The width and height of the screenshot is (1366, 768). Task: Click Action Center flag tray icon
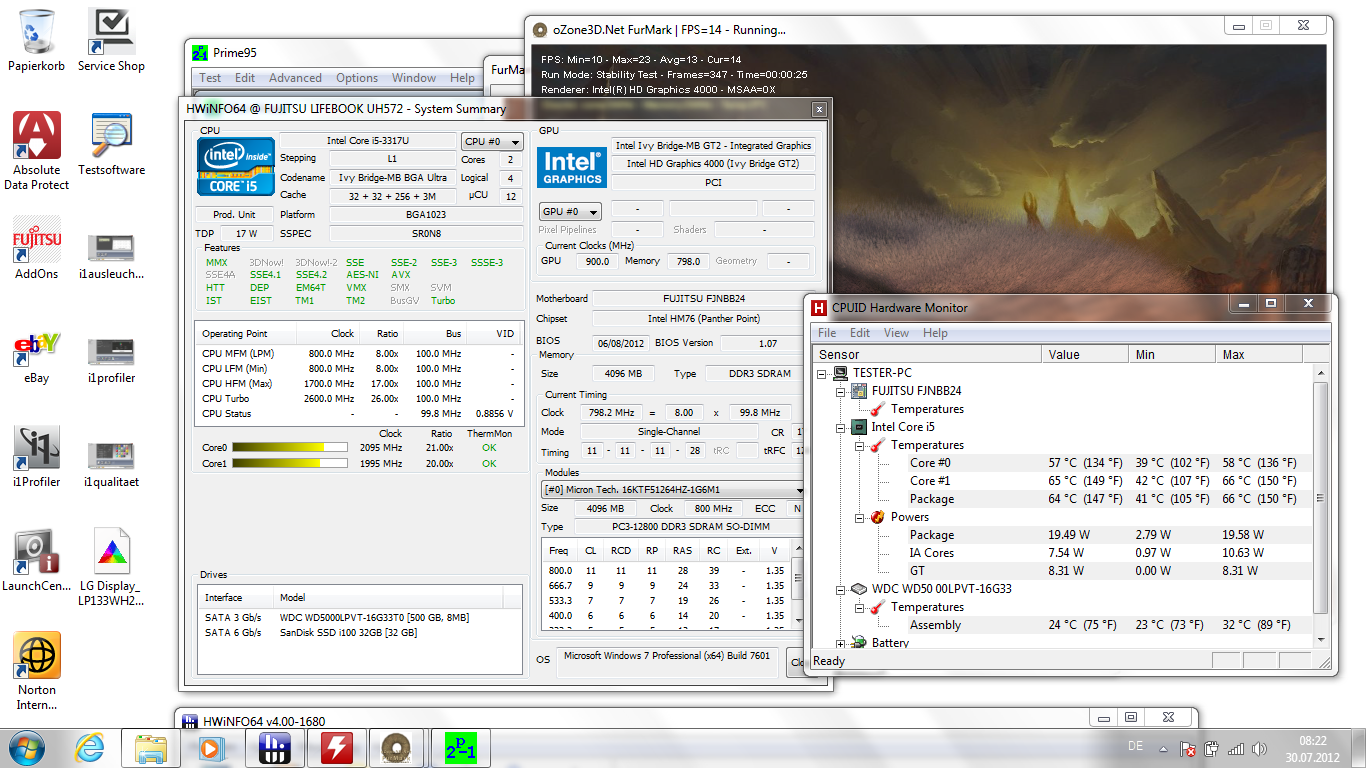click(x=1189, y=749)
